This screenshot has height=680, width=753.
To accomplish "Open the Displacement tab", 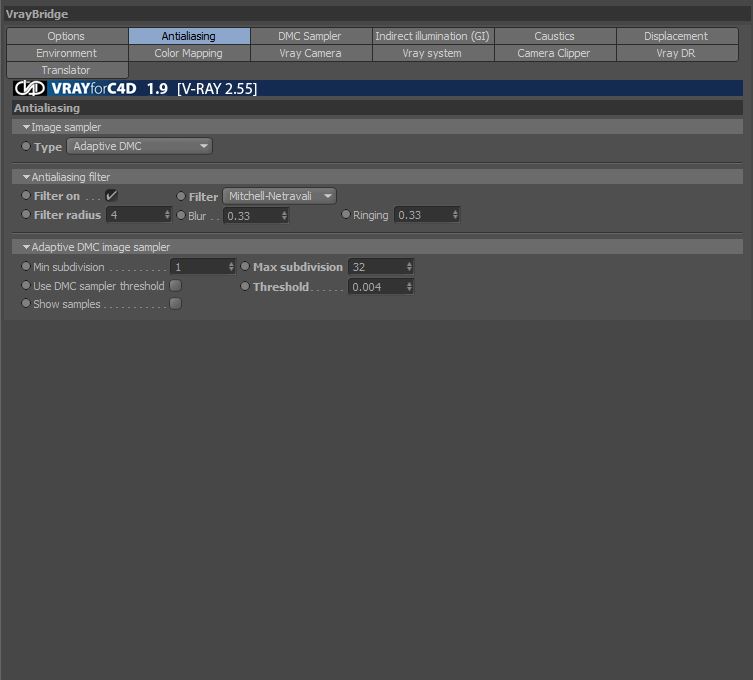I will [677, 36].
